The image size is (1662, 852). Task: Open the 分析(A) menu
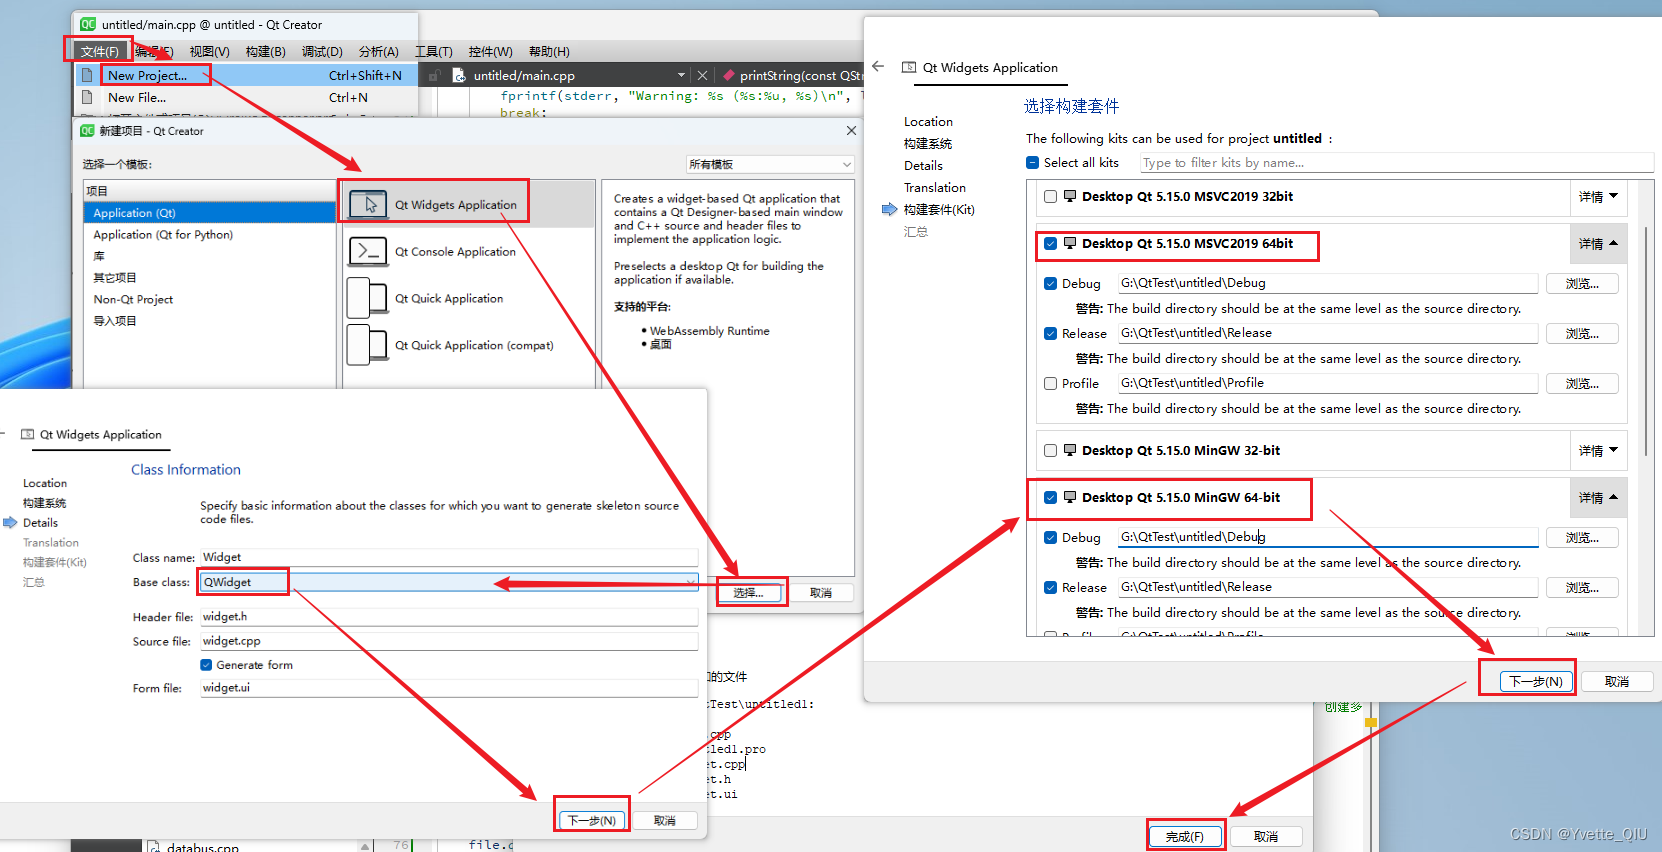(x=378, y=51)
